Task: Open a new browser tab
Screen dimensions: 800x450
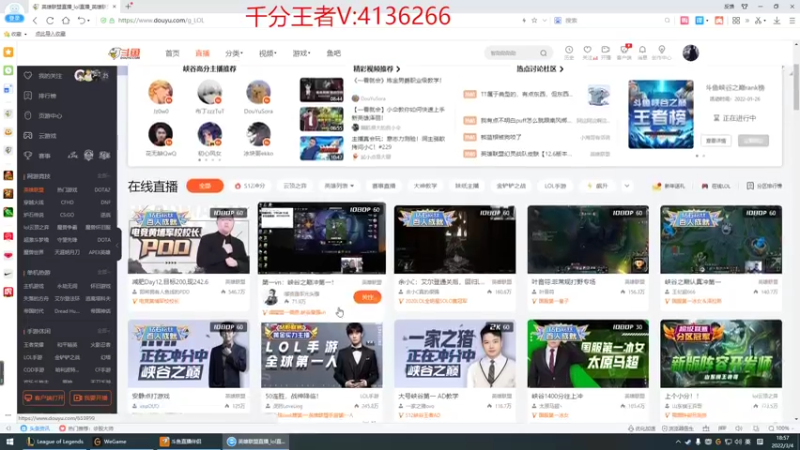Action: [129, 7]
